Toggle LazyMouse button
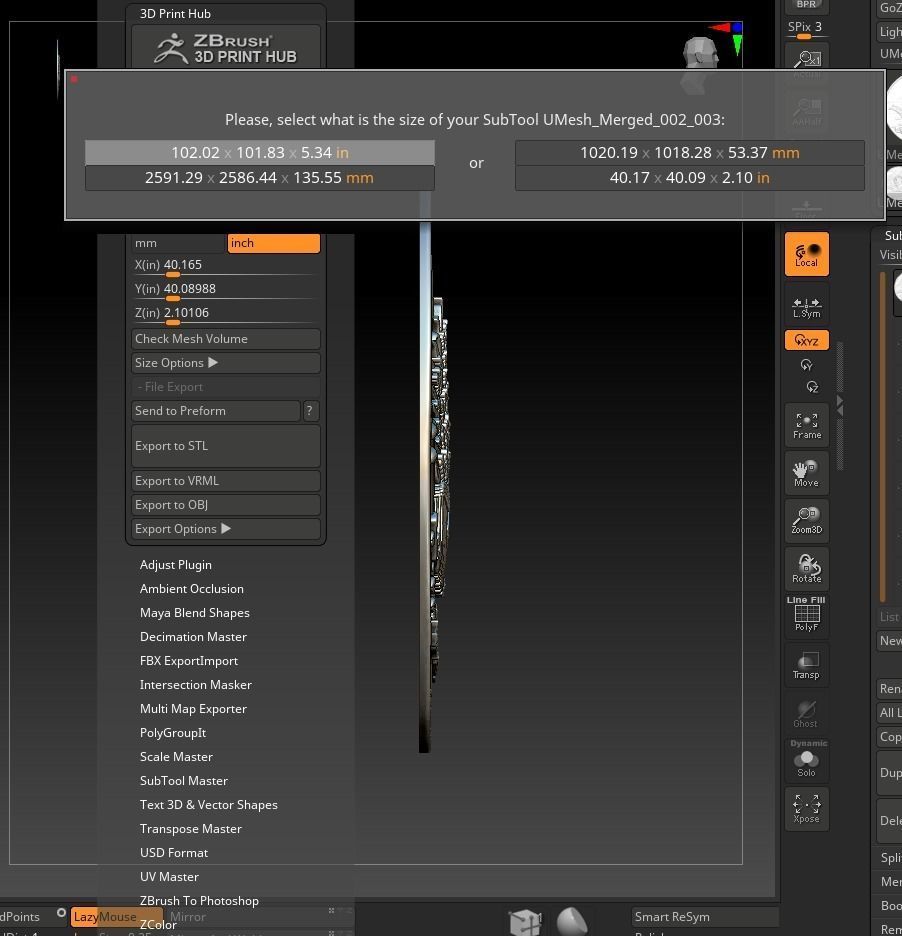Image resolution: width=902 pixels, height=936 pixels. click(x=116, y=917)
